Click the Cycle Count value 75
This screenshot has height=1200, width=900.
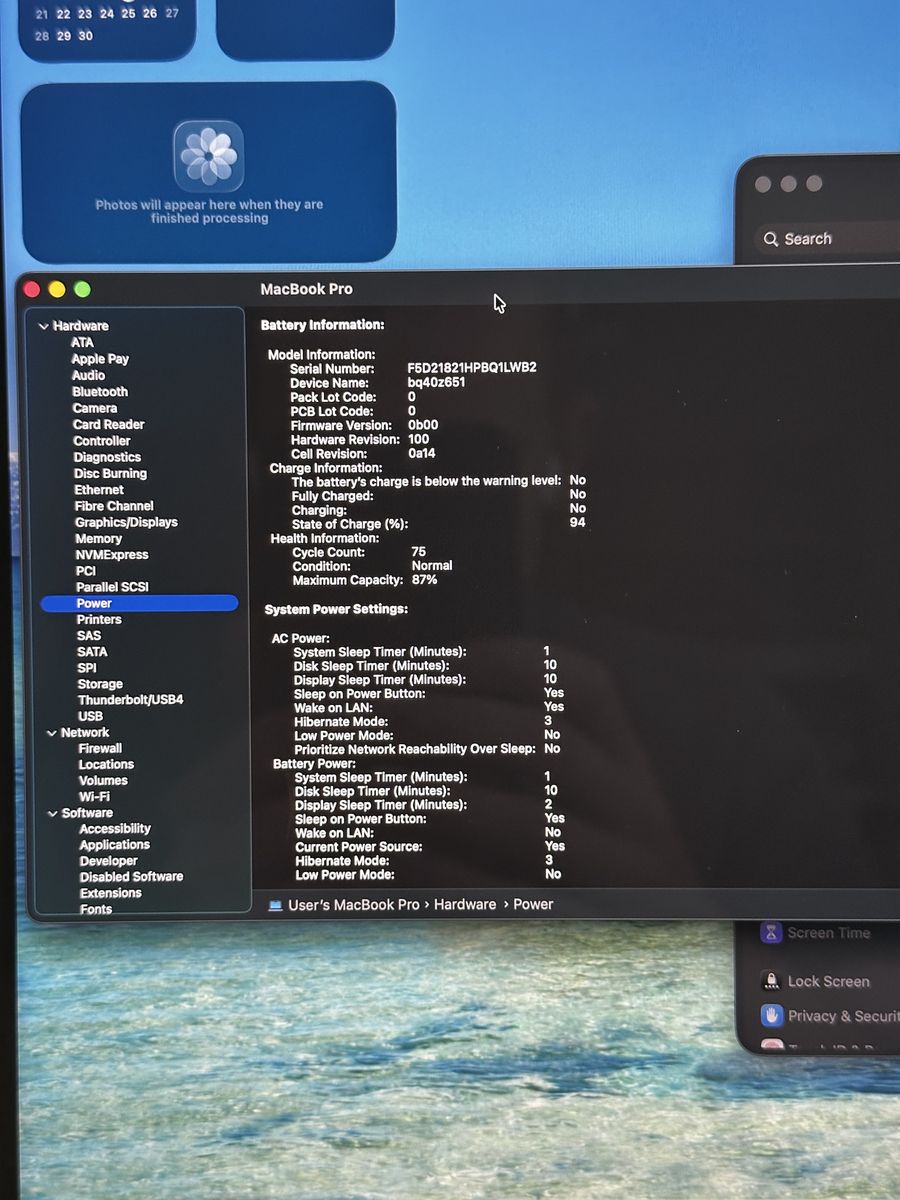(x=419, y=552)
